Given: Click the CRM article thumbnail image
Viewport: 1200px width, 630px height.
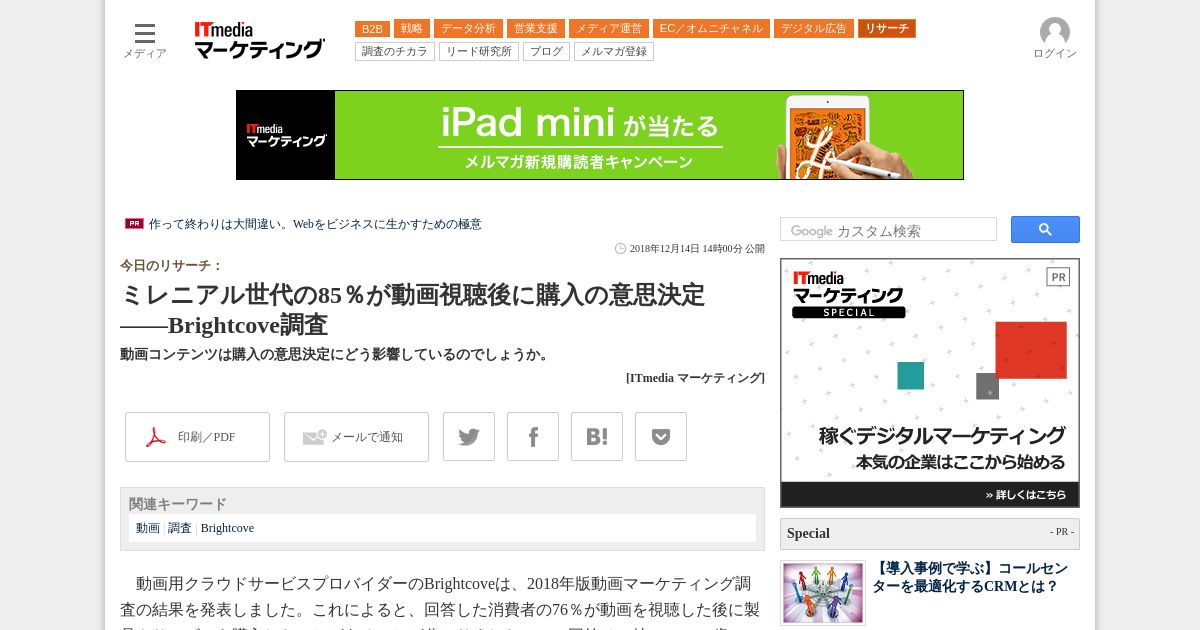Looking at the screenshot, I should coord(823,592).
